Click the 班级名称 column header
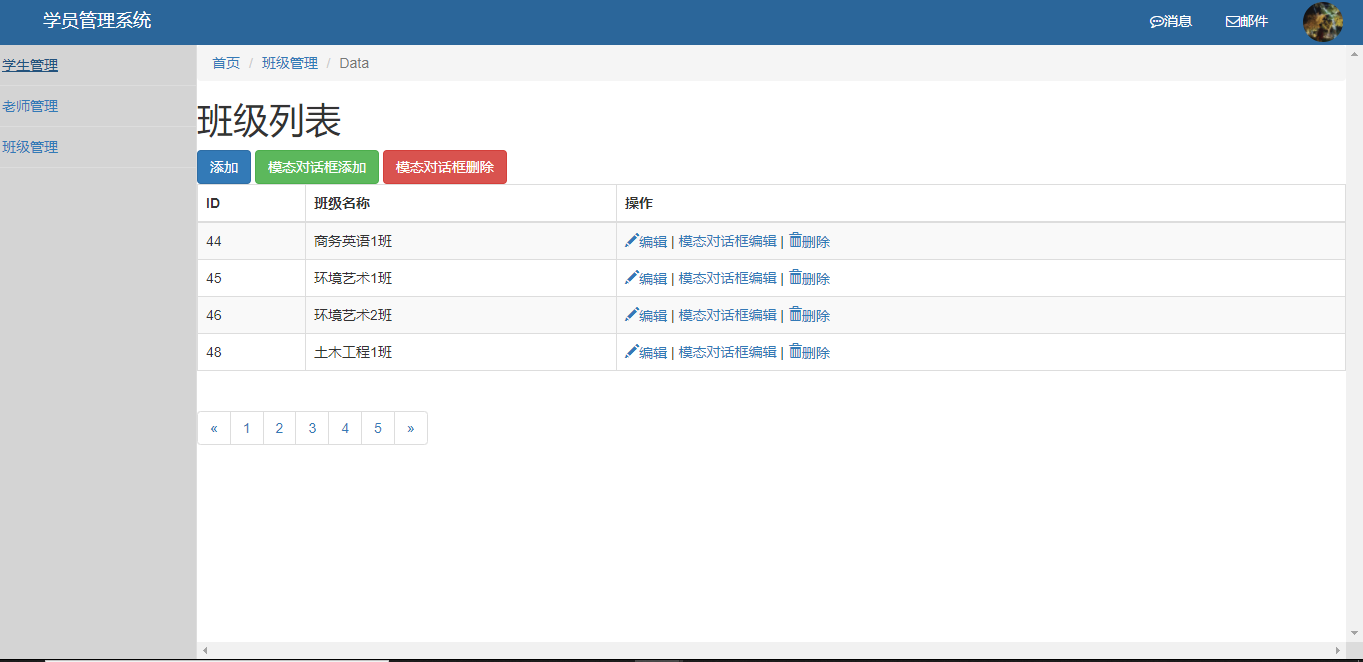This screenshot has width=1363, height=662. coord(461,203)
